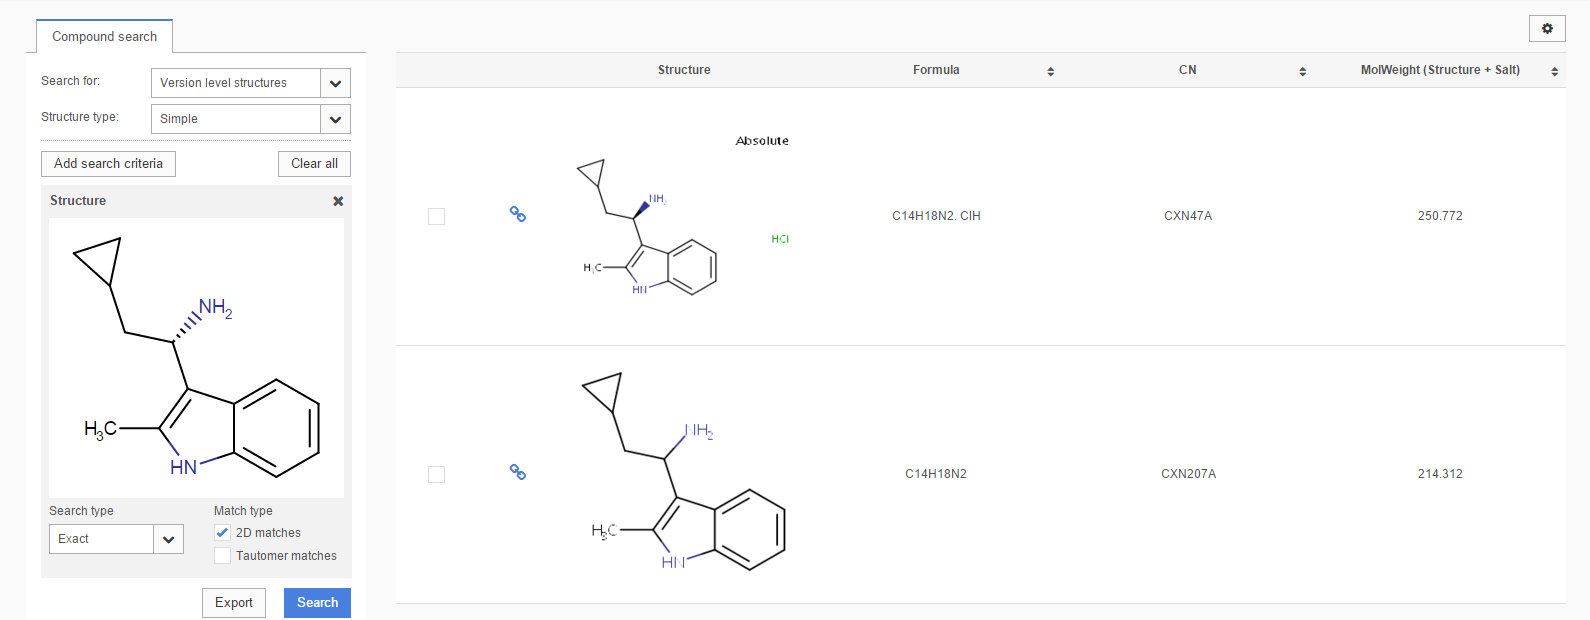The image size is (1590, 620).
Task: Open the query structure drawing thumbnail
Action: [196, 358]
